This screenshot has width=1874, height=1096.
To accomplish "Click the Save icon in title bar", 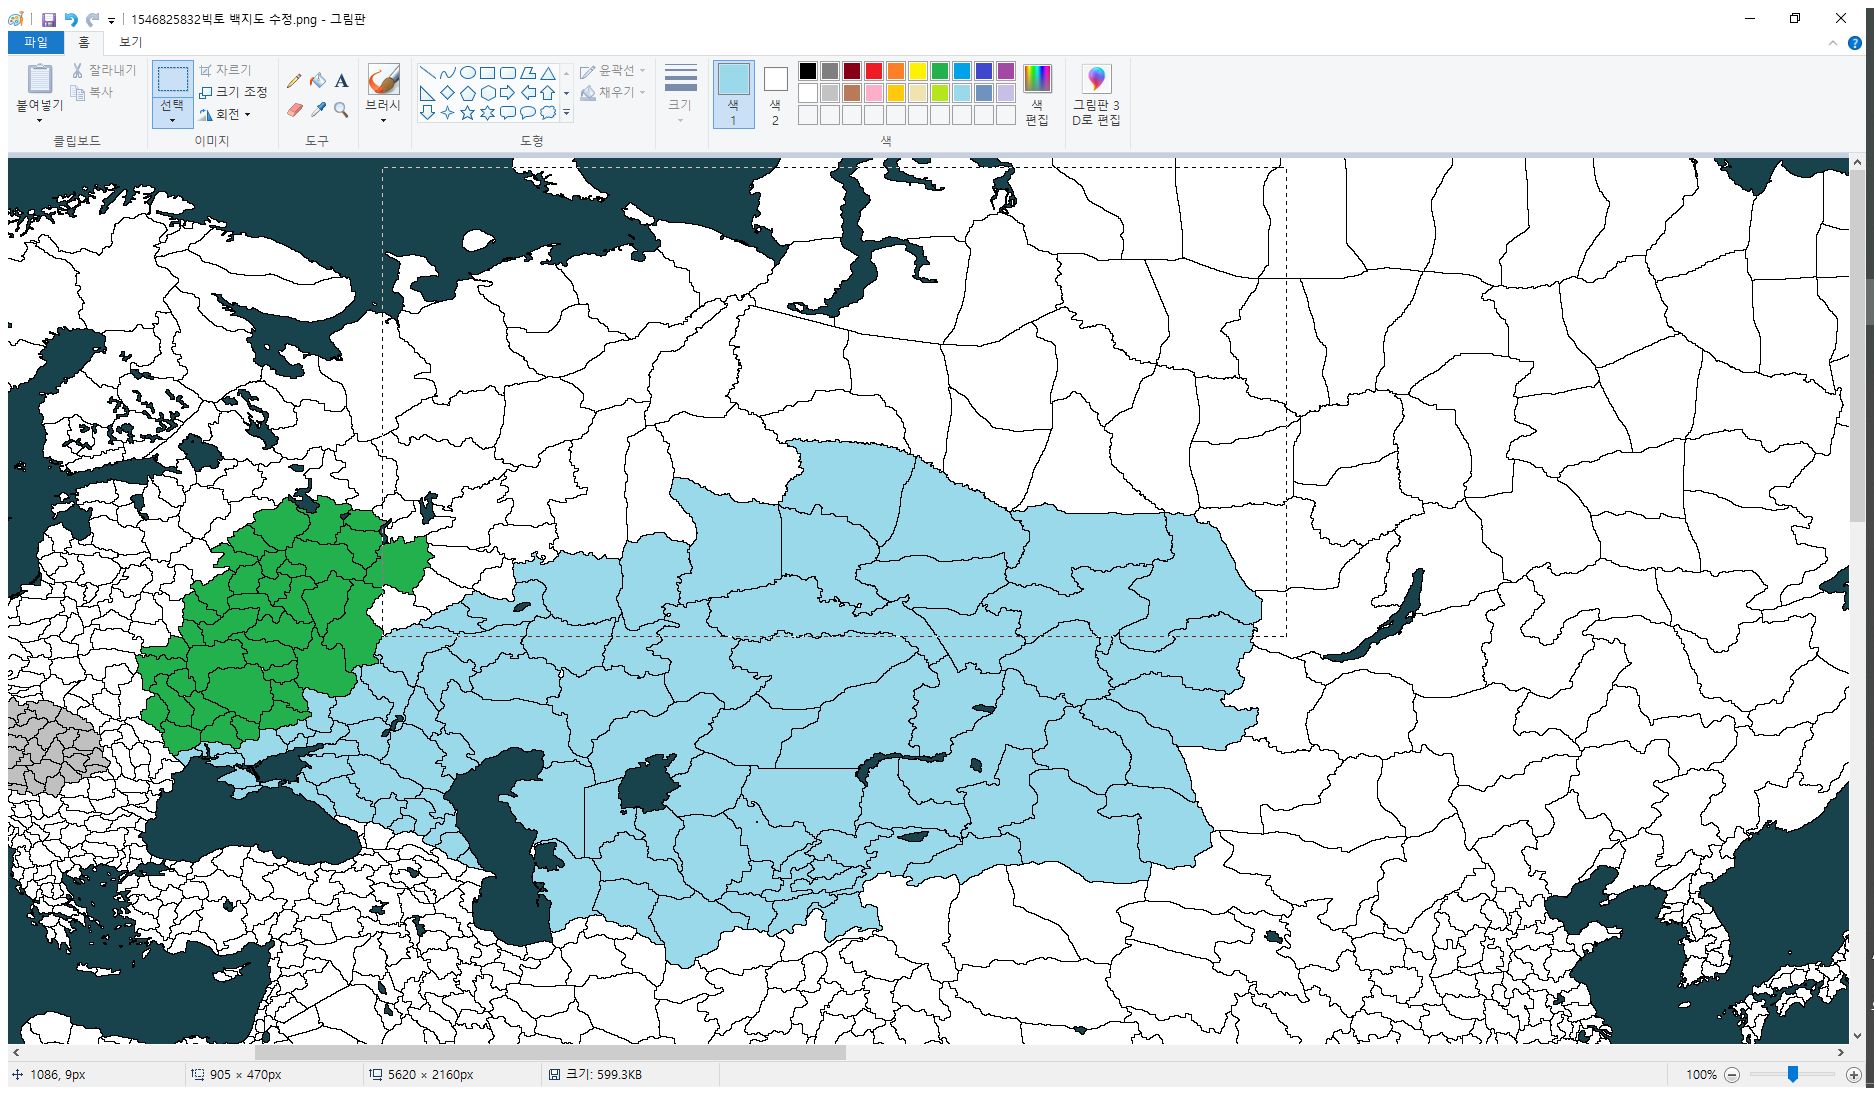I will [48, 19].
